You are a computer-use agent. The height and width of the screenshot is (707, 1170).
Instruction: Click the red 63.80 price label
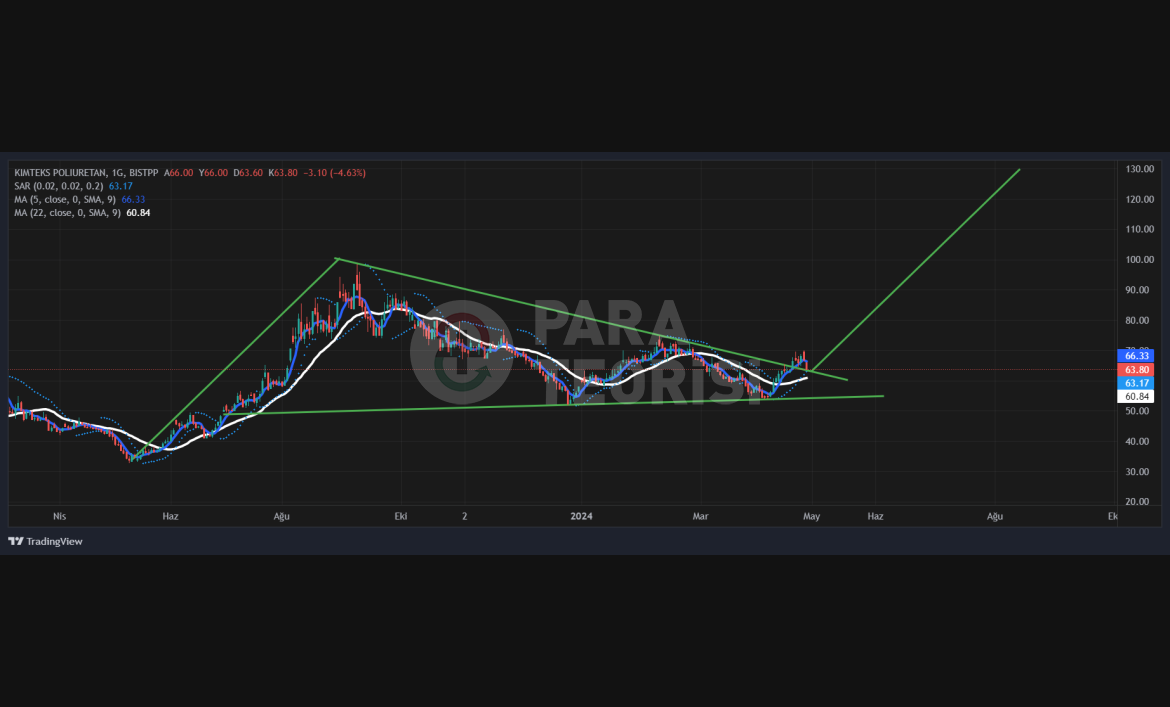(x=1136, y=370)
